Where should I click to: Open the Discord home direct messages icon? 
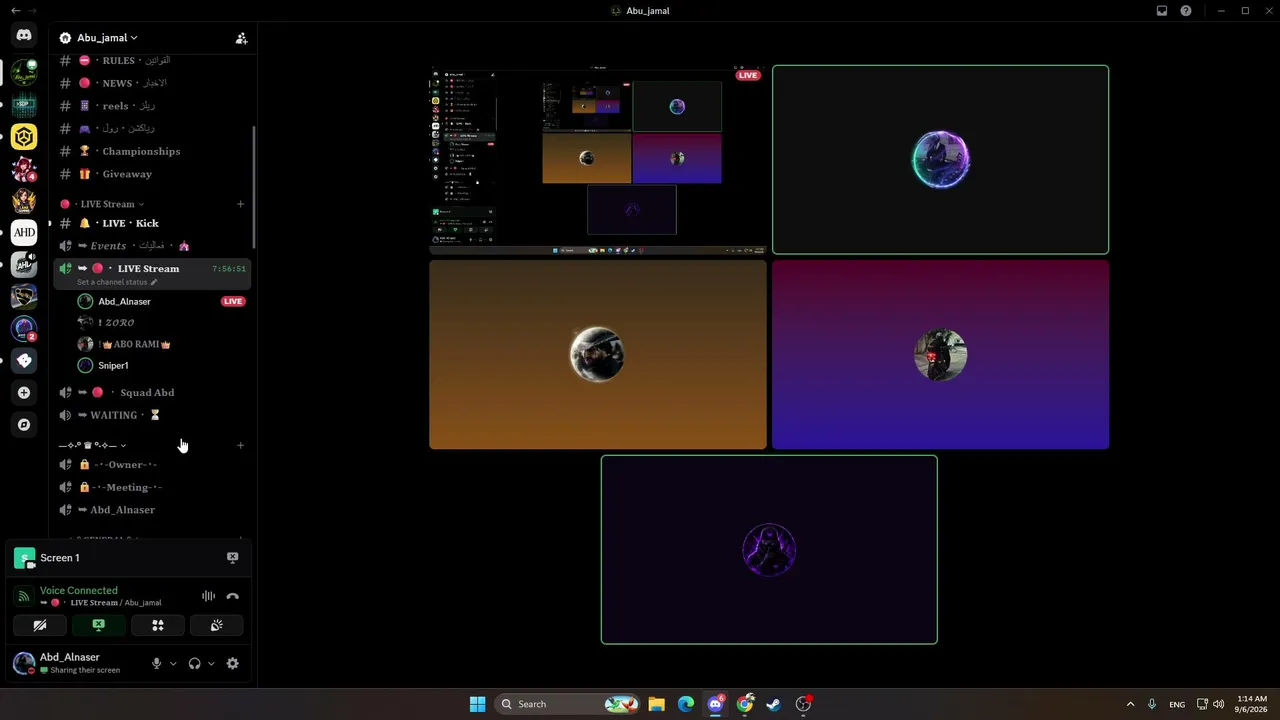coord(24,35)
